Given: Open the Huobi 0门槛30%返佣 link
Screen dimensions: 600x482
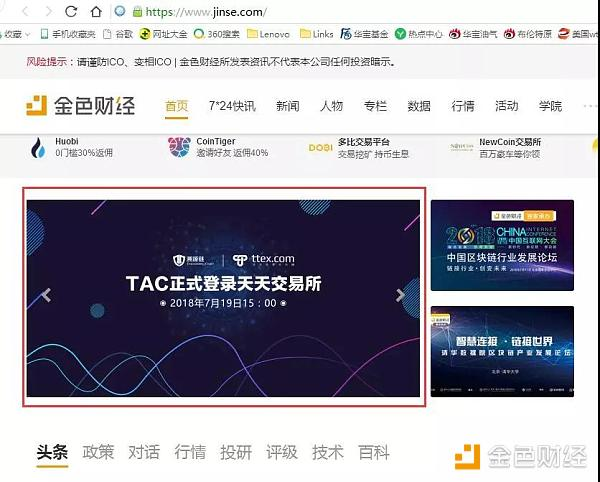Looking at the screenshot, I should 84,153.
